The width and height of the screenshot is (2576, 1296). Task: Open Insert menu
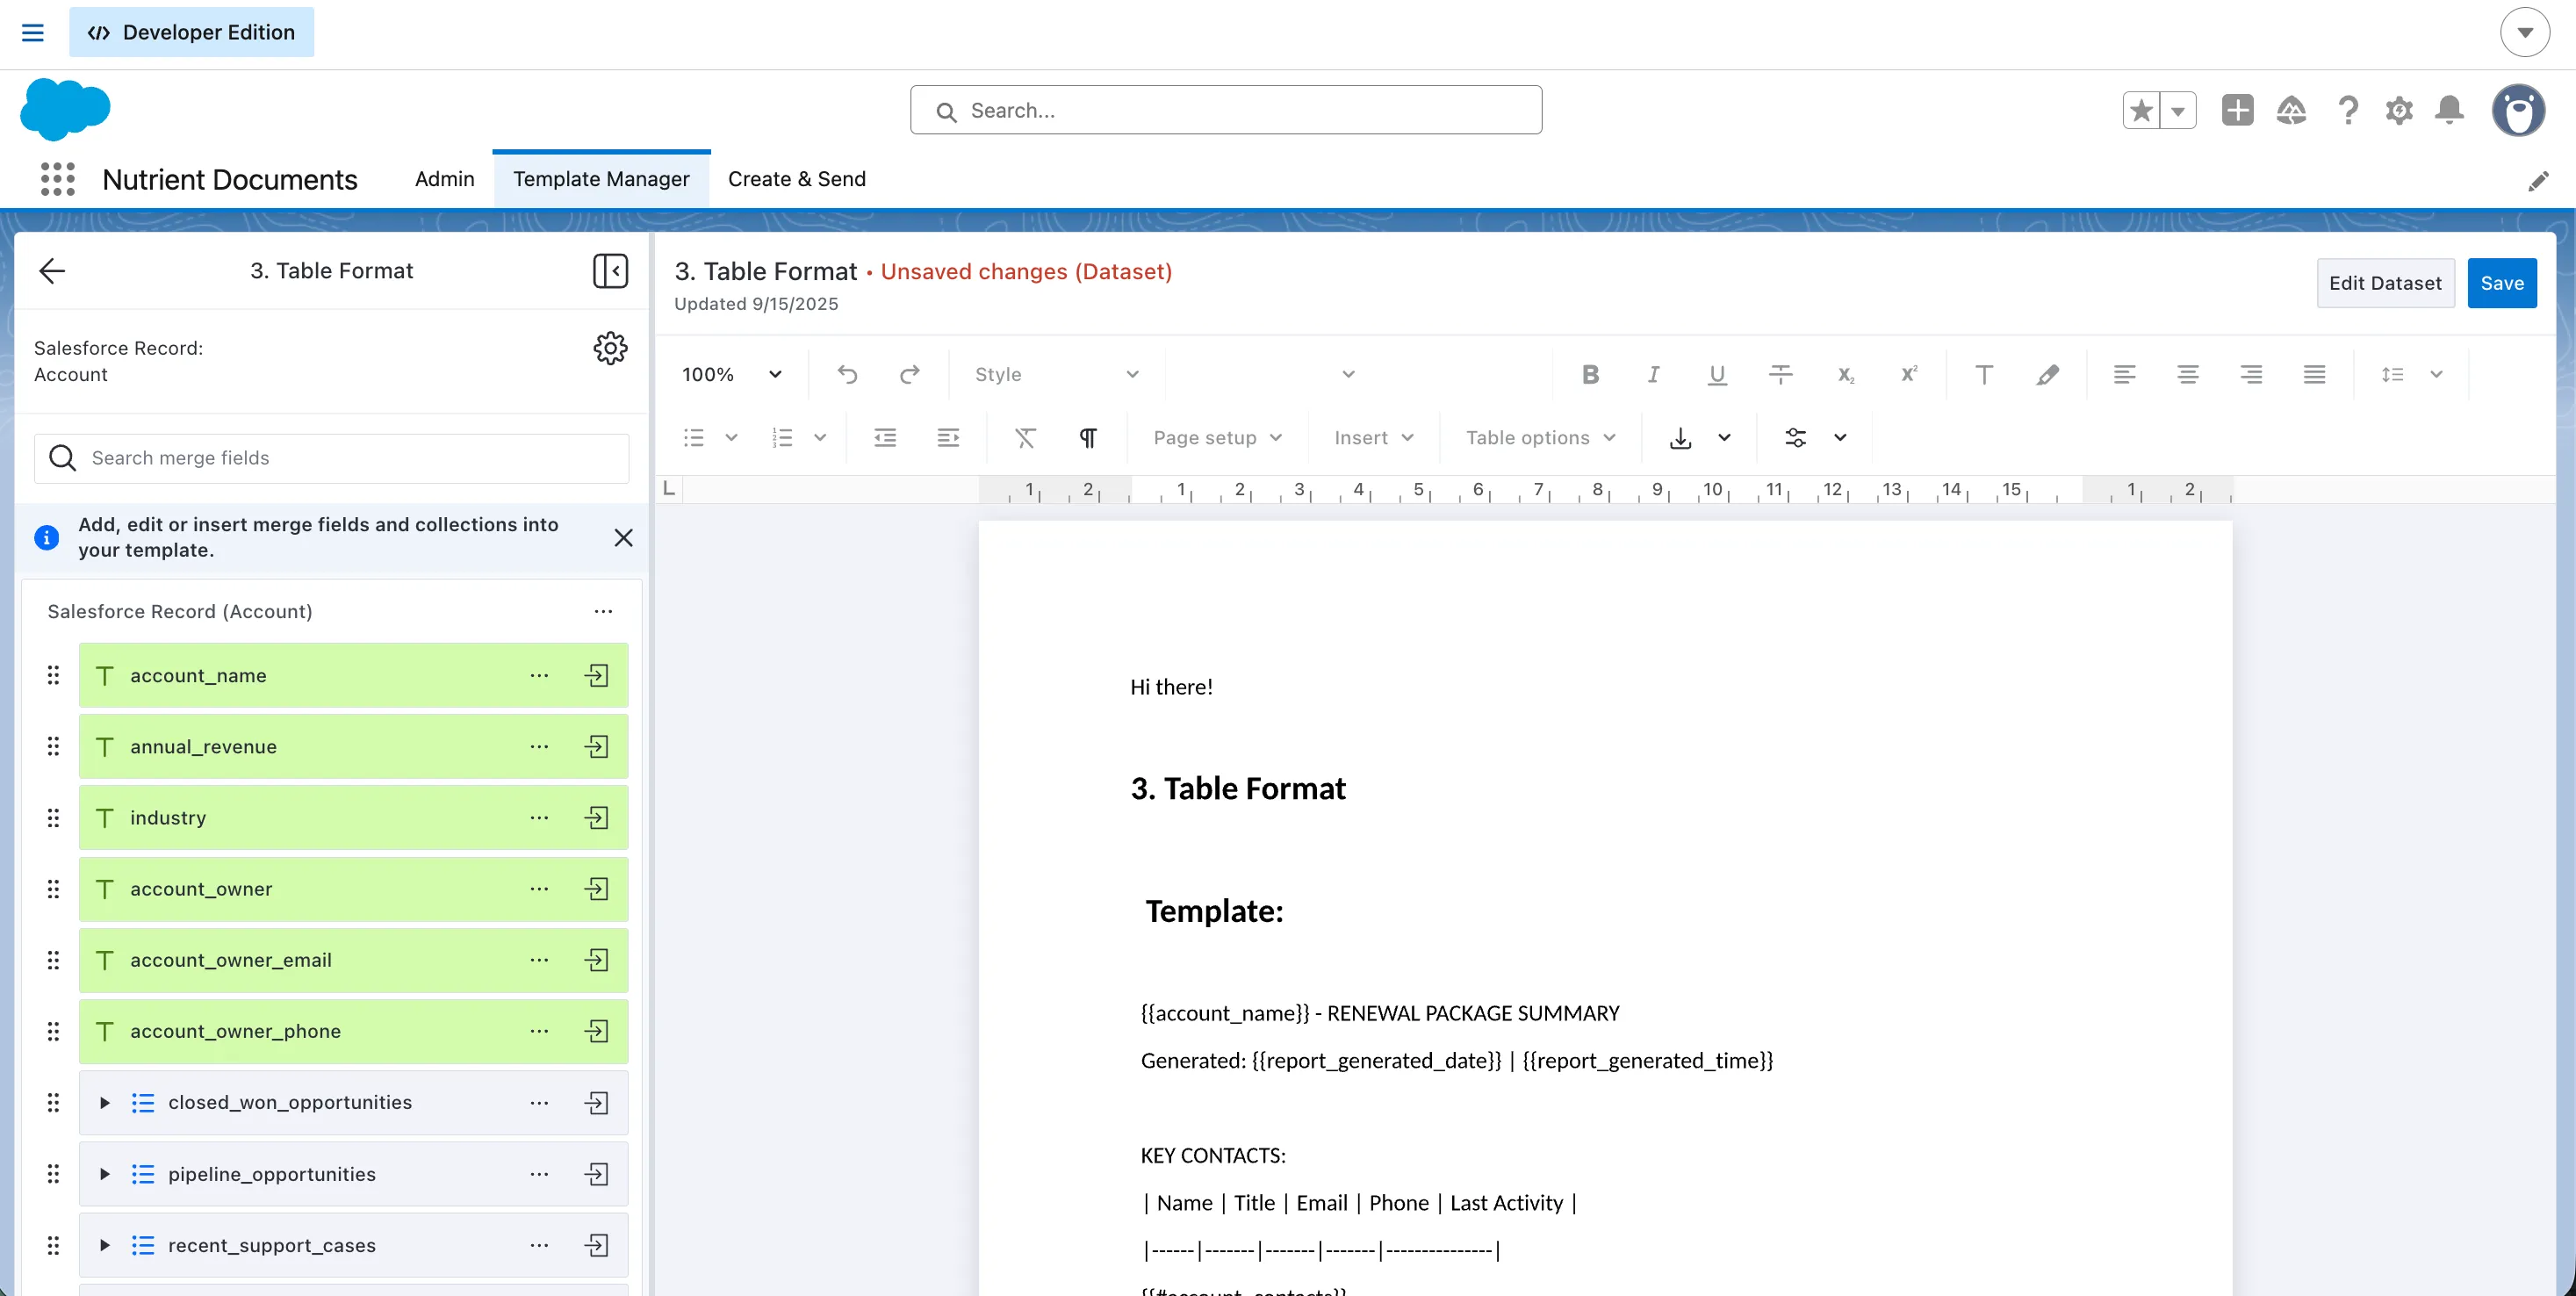coord(1373,437)
